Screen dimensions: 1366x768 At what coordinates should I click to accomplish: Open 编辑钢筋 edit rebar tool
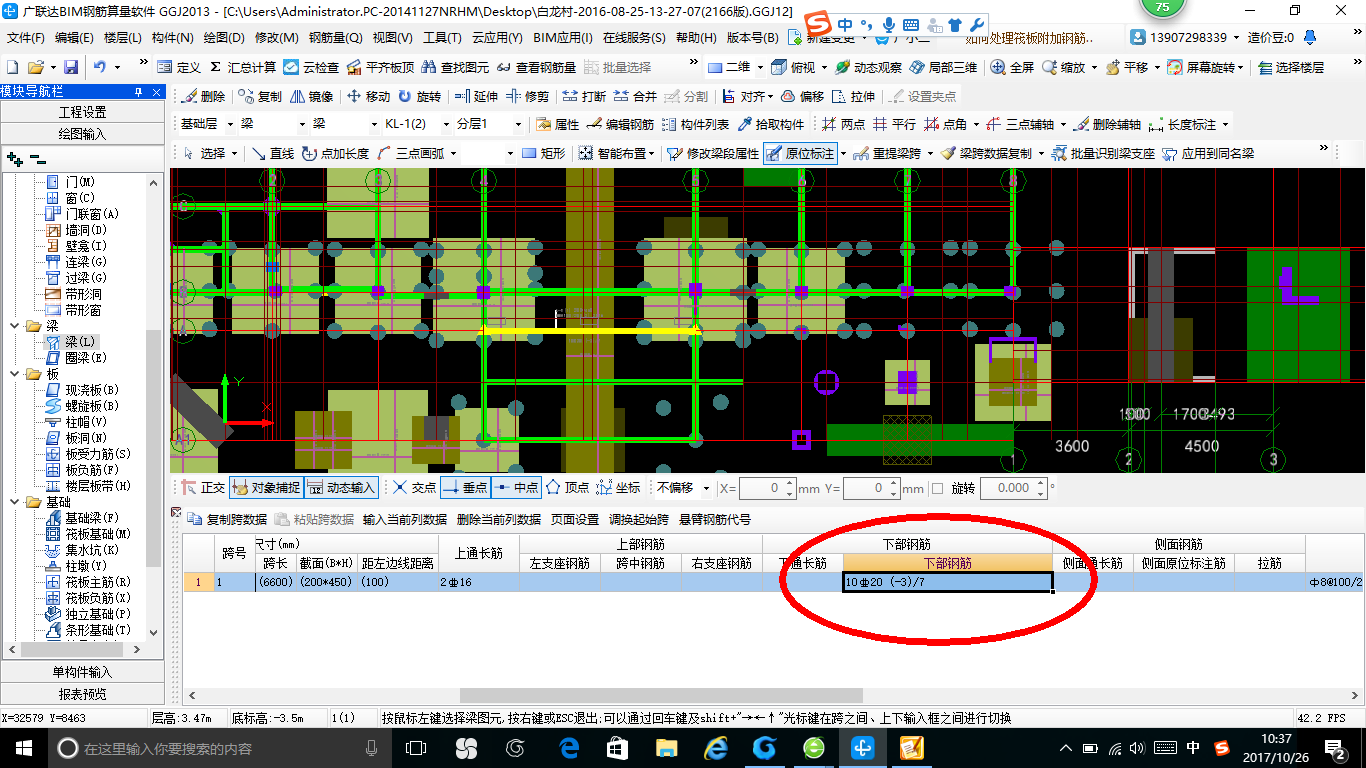click(620, 124)
